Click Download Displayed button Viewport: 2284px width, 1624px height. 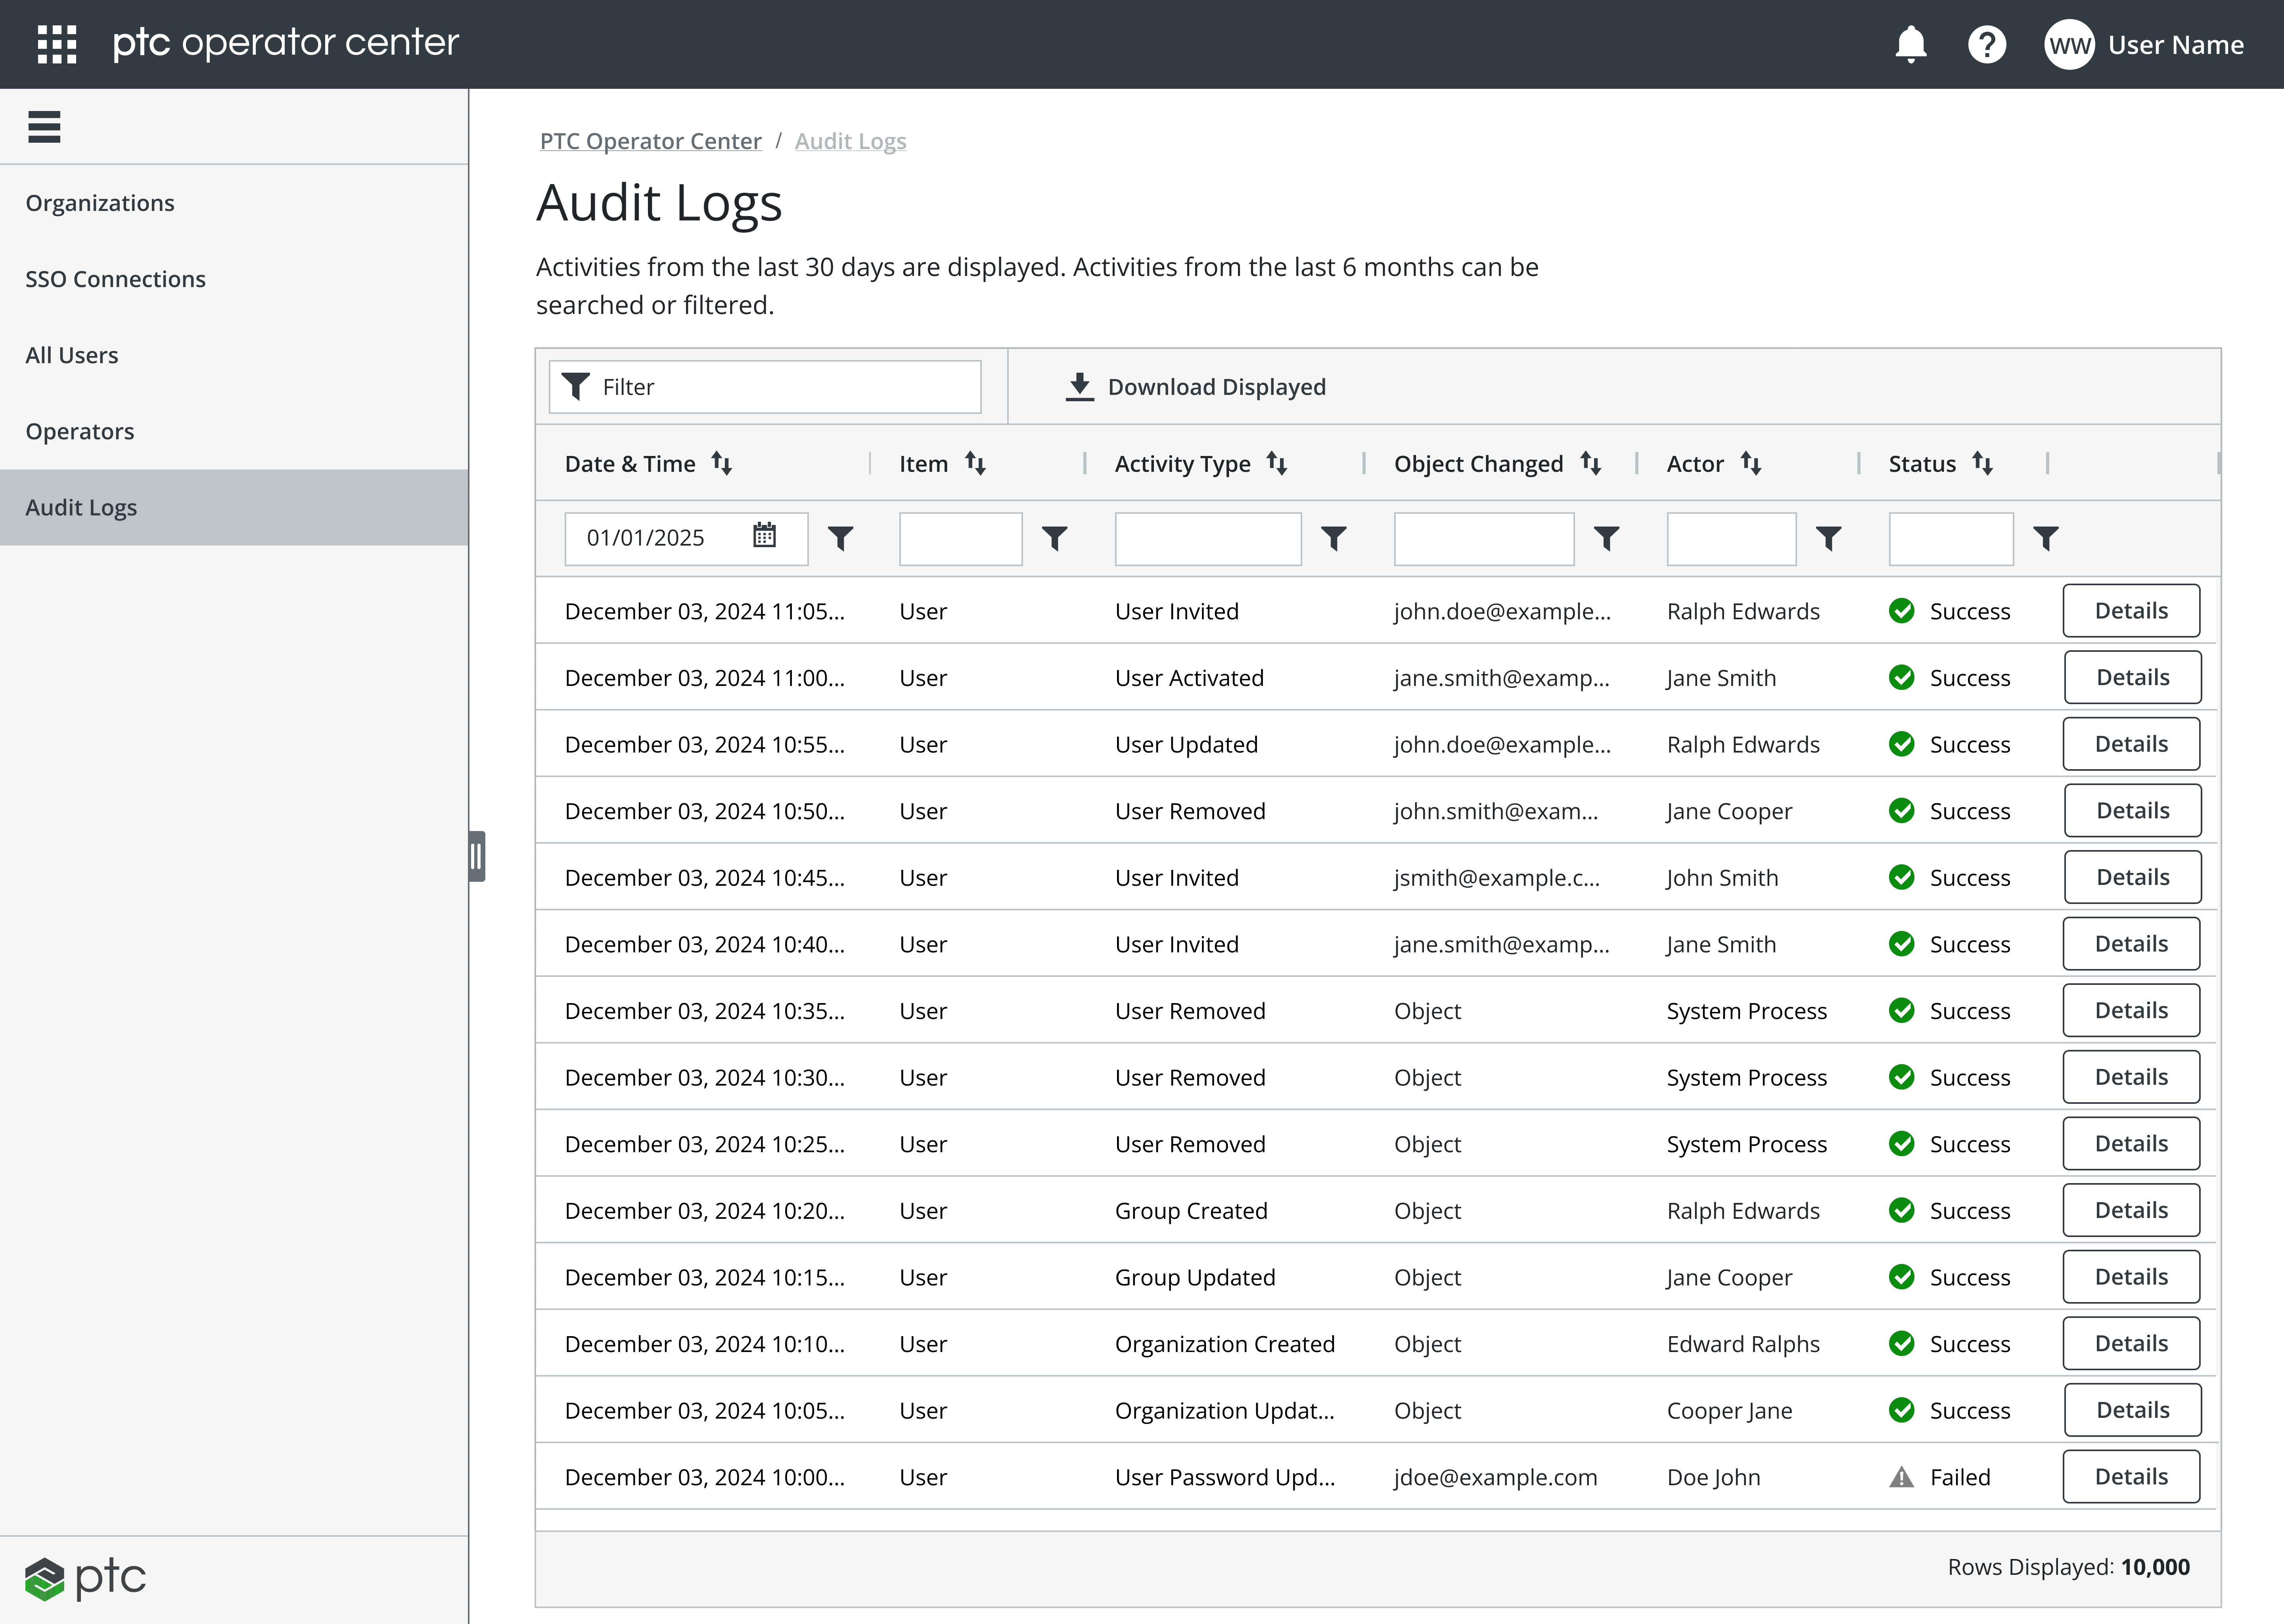(1196, 387)
